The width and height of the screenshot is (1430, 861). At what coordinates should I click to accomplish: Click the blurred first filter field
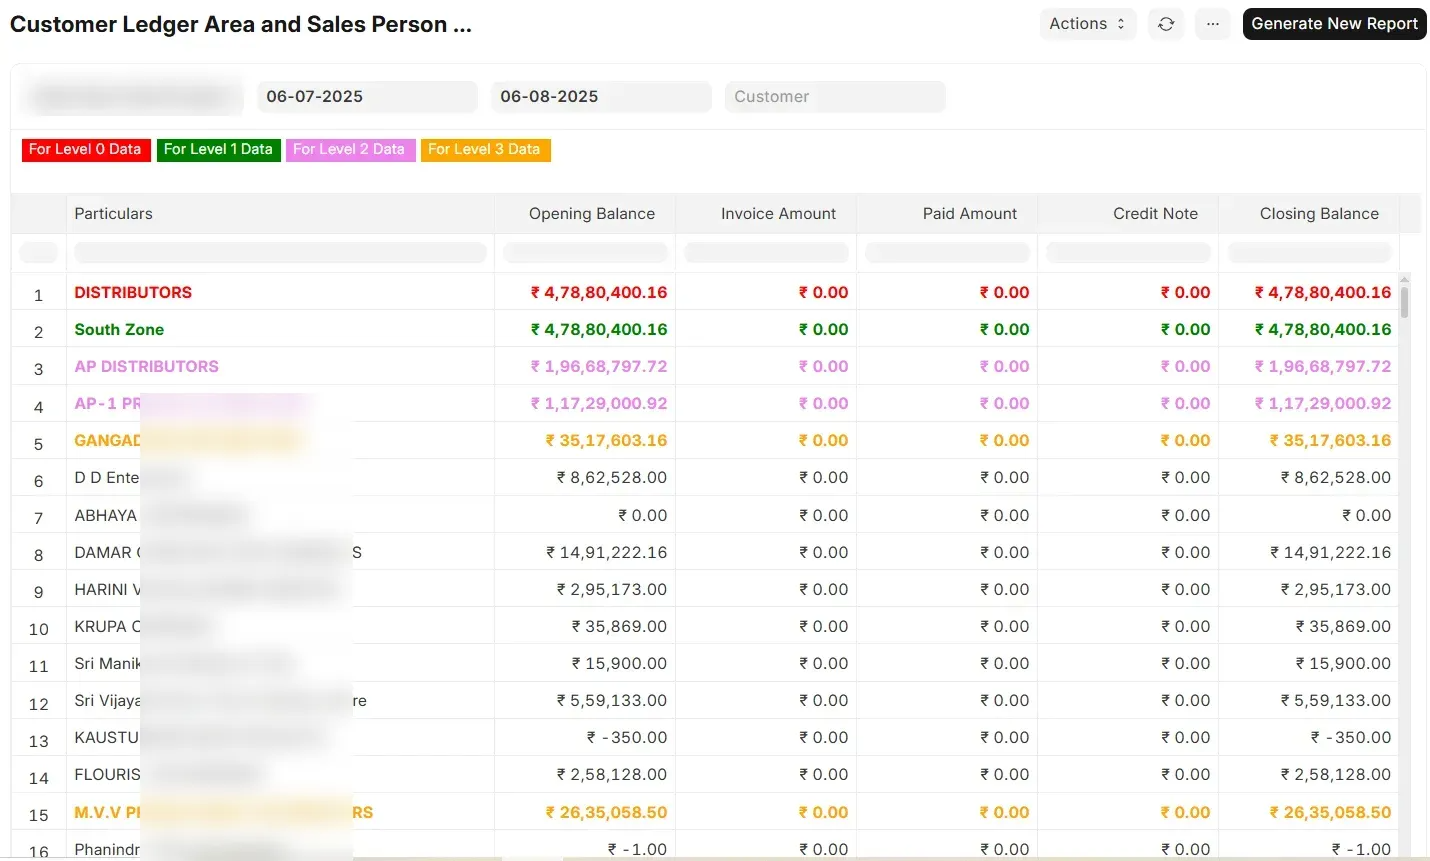coord(133,97)
